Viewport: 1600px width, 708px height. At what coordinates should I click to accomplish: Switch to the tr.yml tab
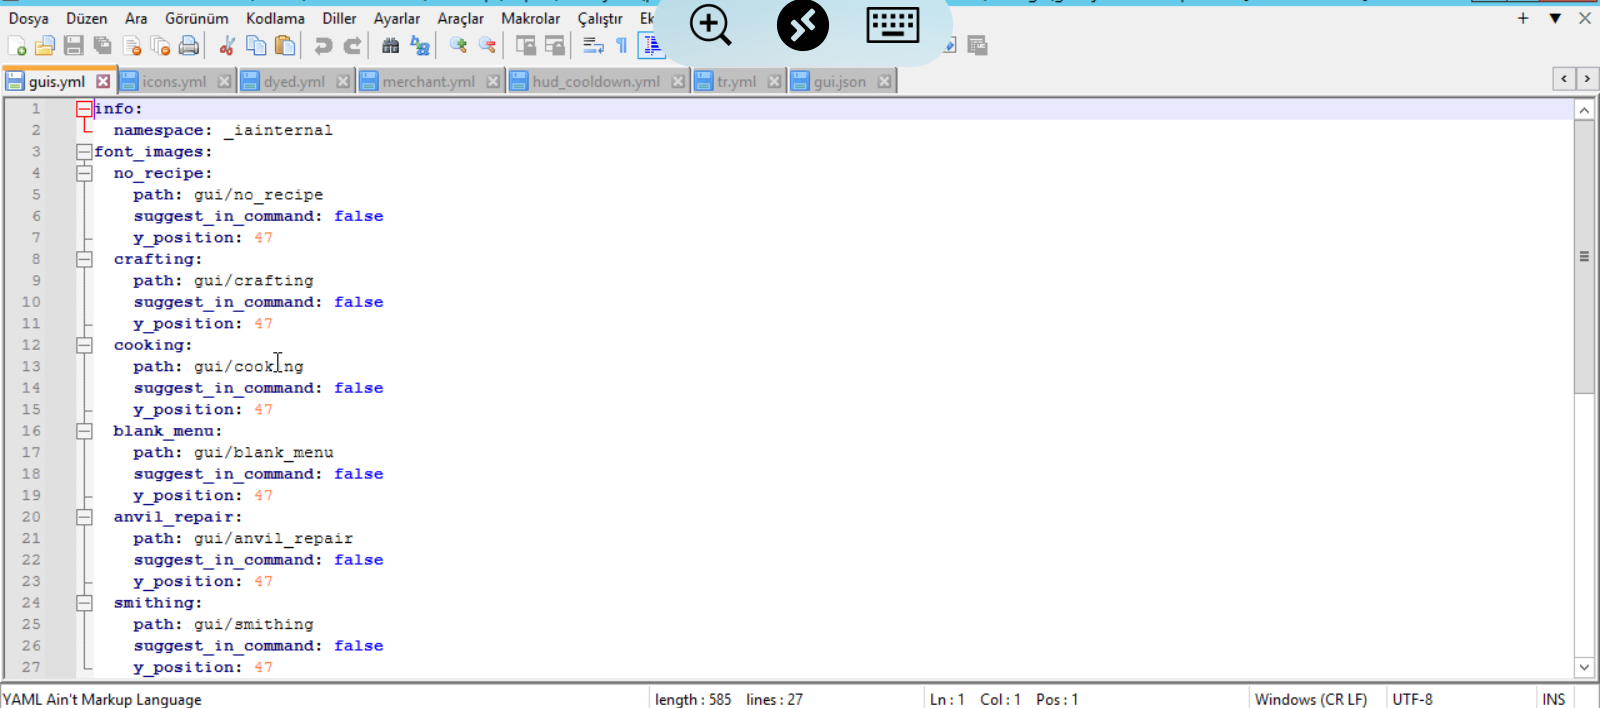[736, 82]
